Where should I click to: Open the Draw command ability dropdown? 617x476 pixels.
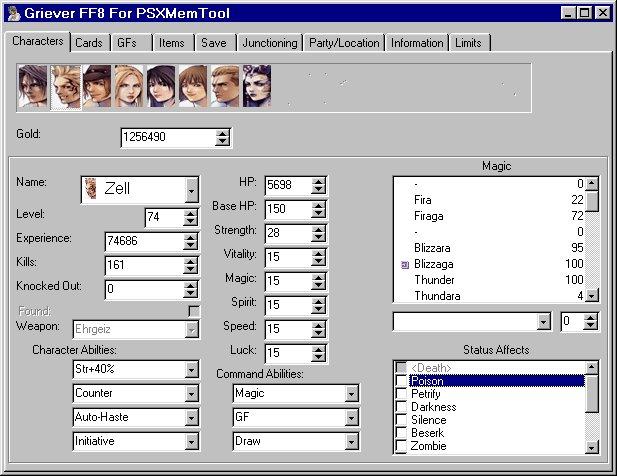(351, 442)
